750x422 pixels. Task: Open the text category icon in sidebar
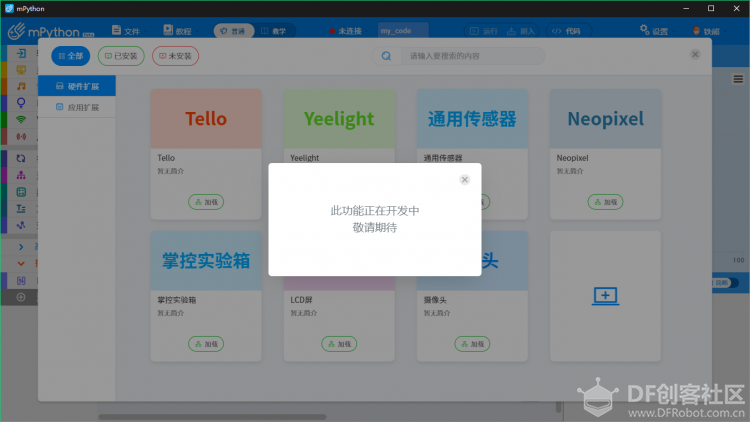21,209
